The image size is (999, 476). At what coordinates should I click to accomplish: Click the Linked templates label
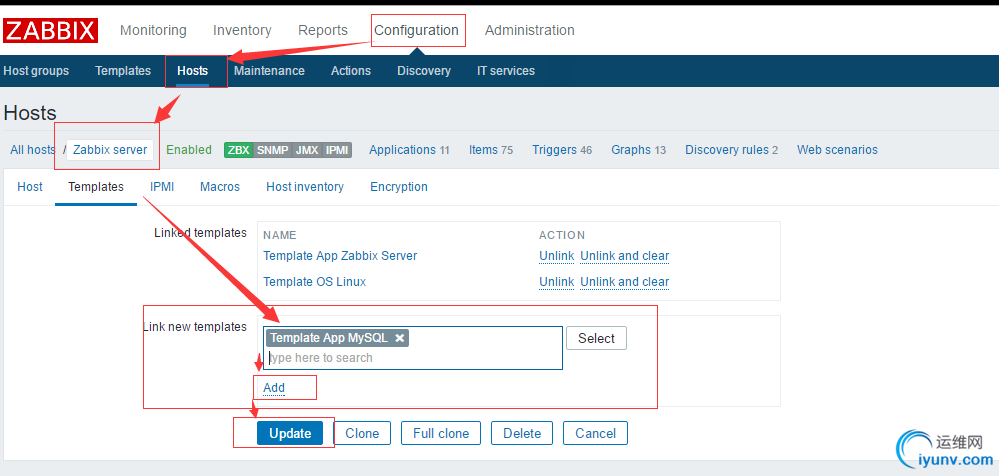200,233
